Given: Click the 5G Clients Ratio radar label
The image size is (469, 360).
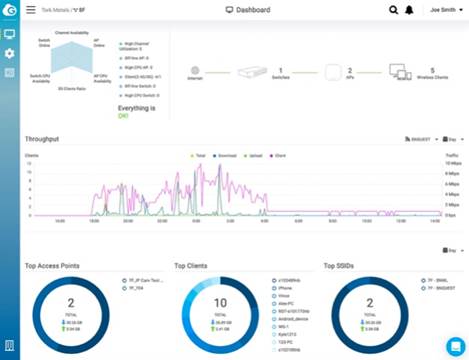Looking at the screenshot, I should pyautogui.click(x=72, y=89).
